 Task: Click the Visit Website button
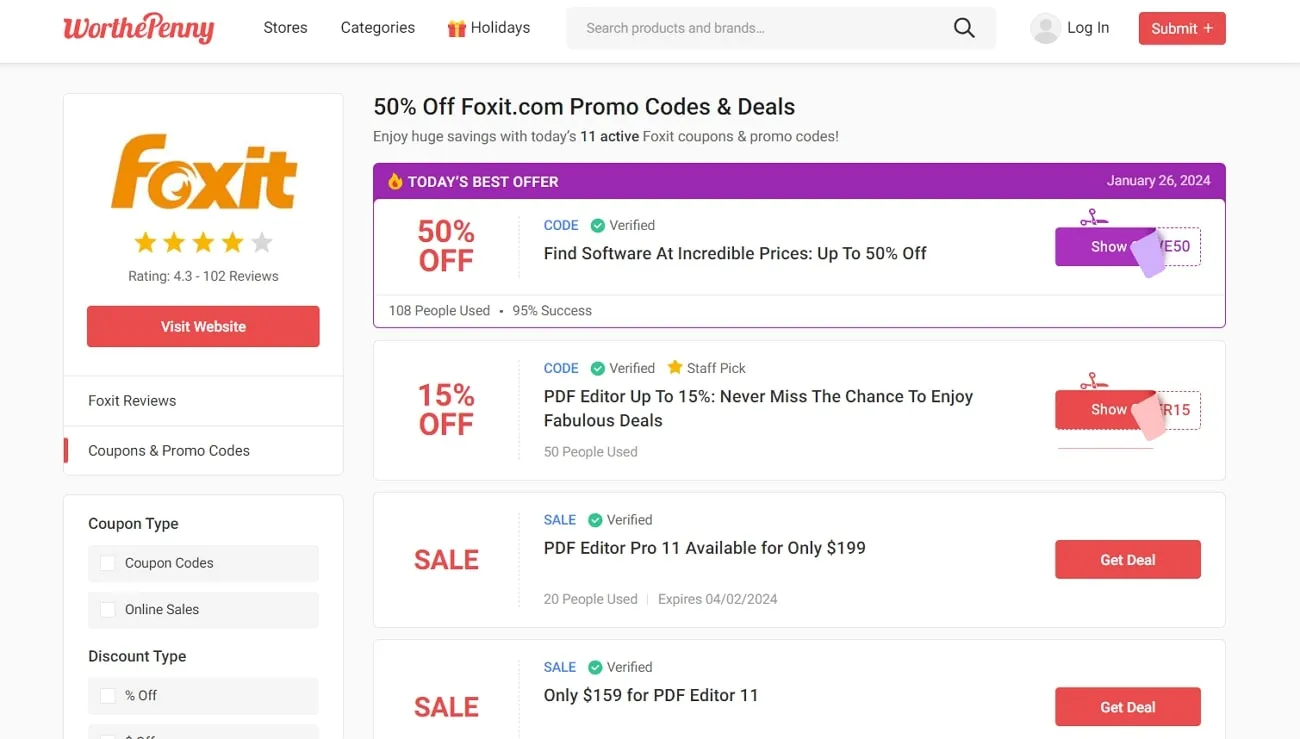[203, 326]
